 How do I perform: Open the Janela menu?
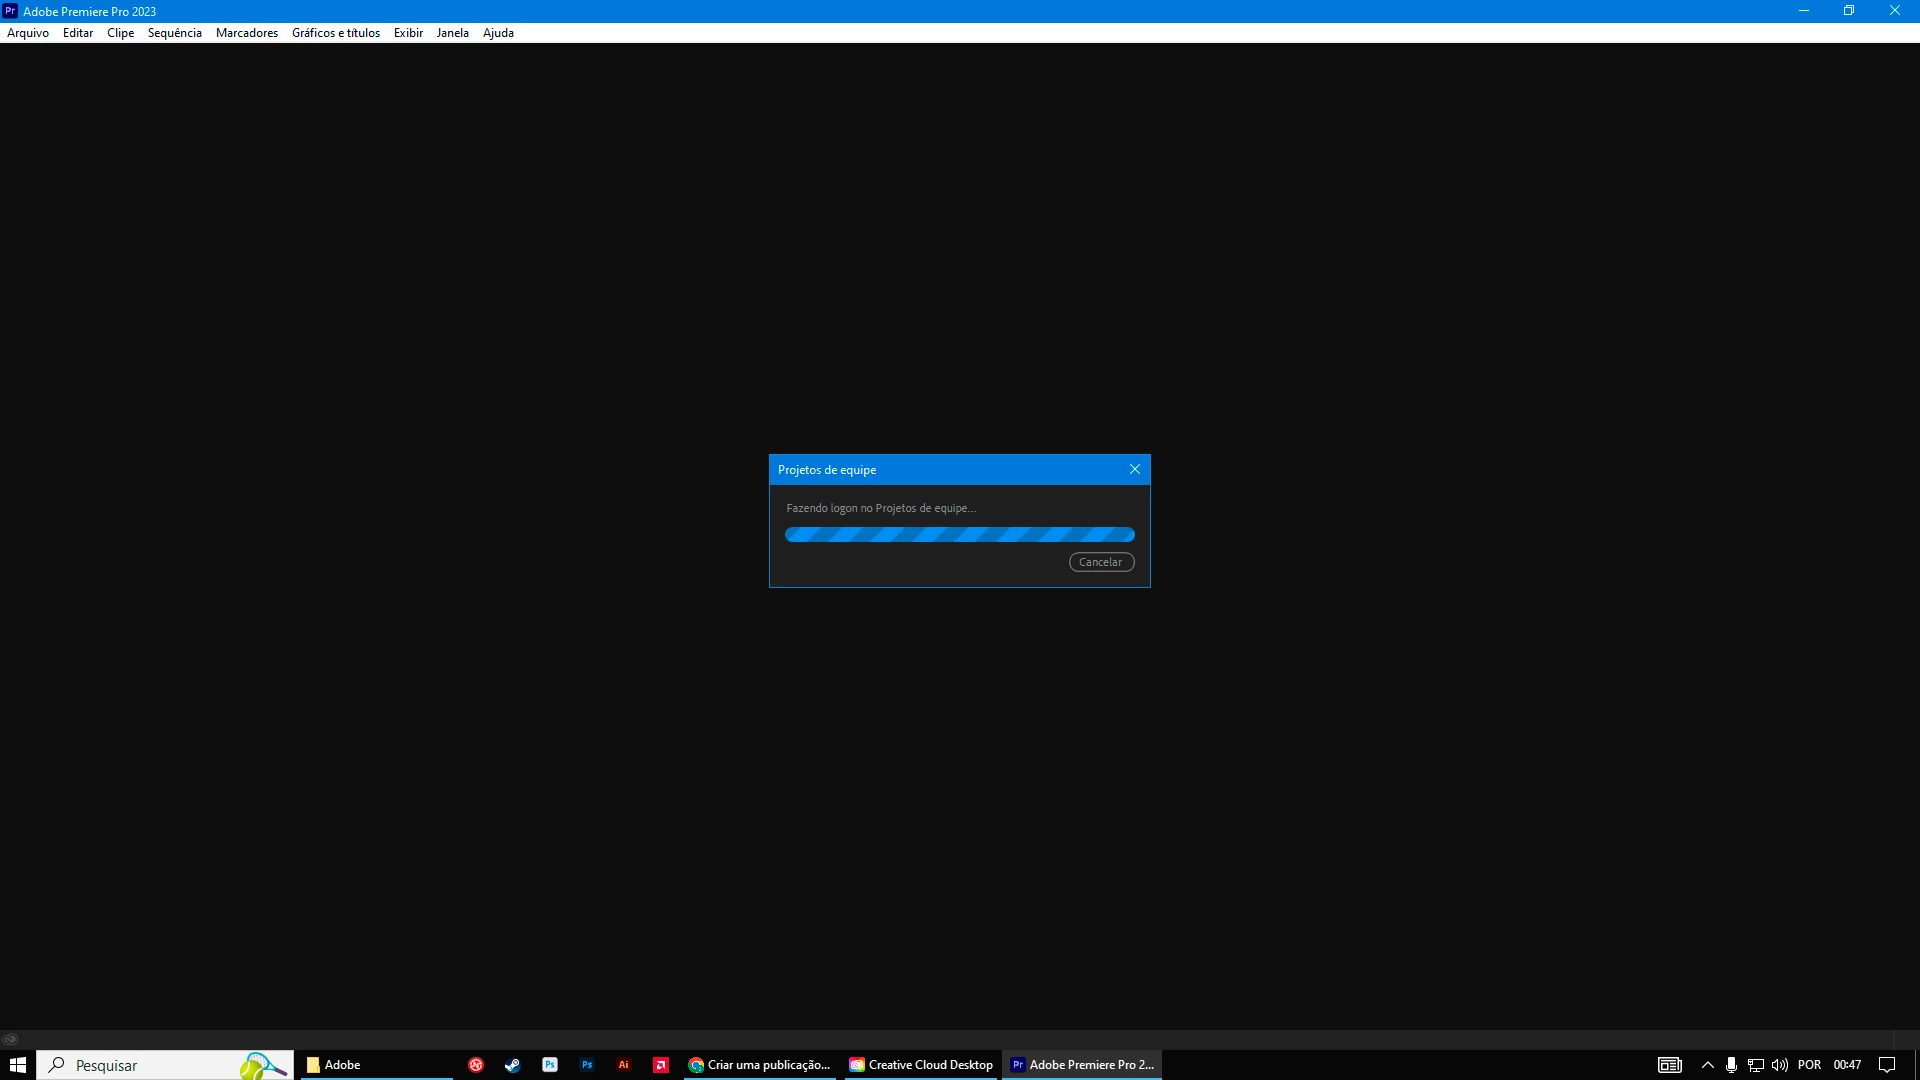(x=452, y=33)
